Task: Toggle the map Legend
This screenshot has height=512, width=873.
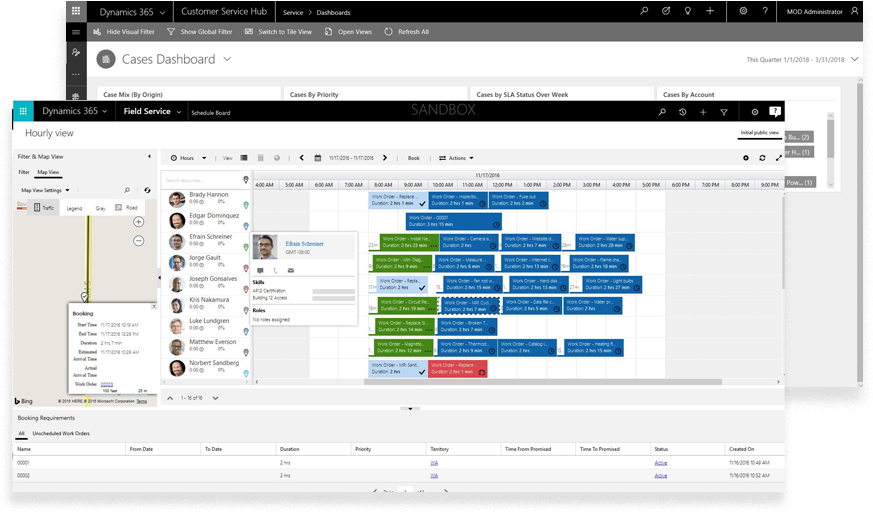Action: tap(74, 208)
